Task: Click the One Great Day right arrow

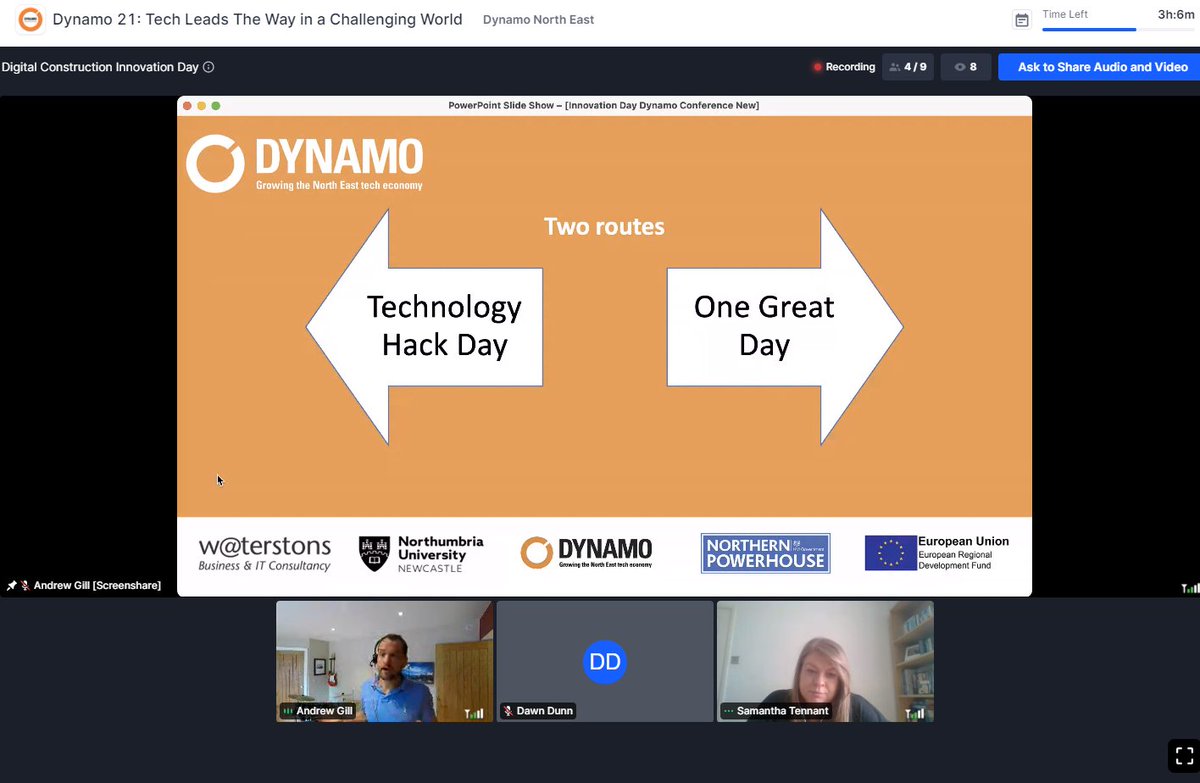Action: (x=785, y=327)
